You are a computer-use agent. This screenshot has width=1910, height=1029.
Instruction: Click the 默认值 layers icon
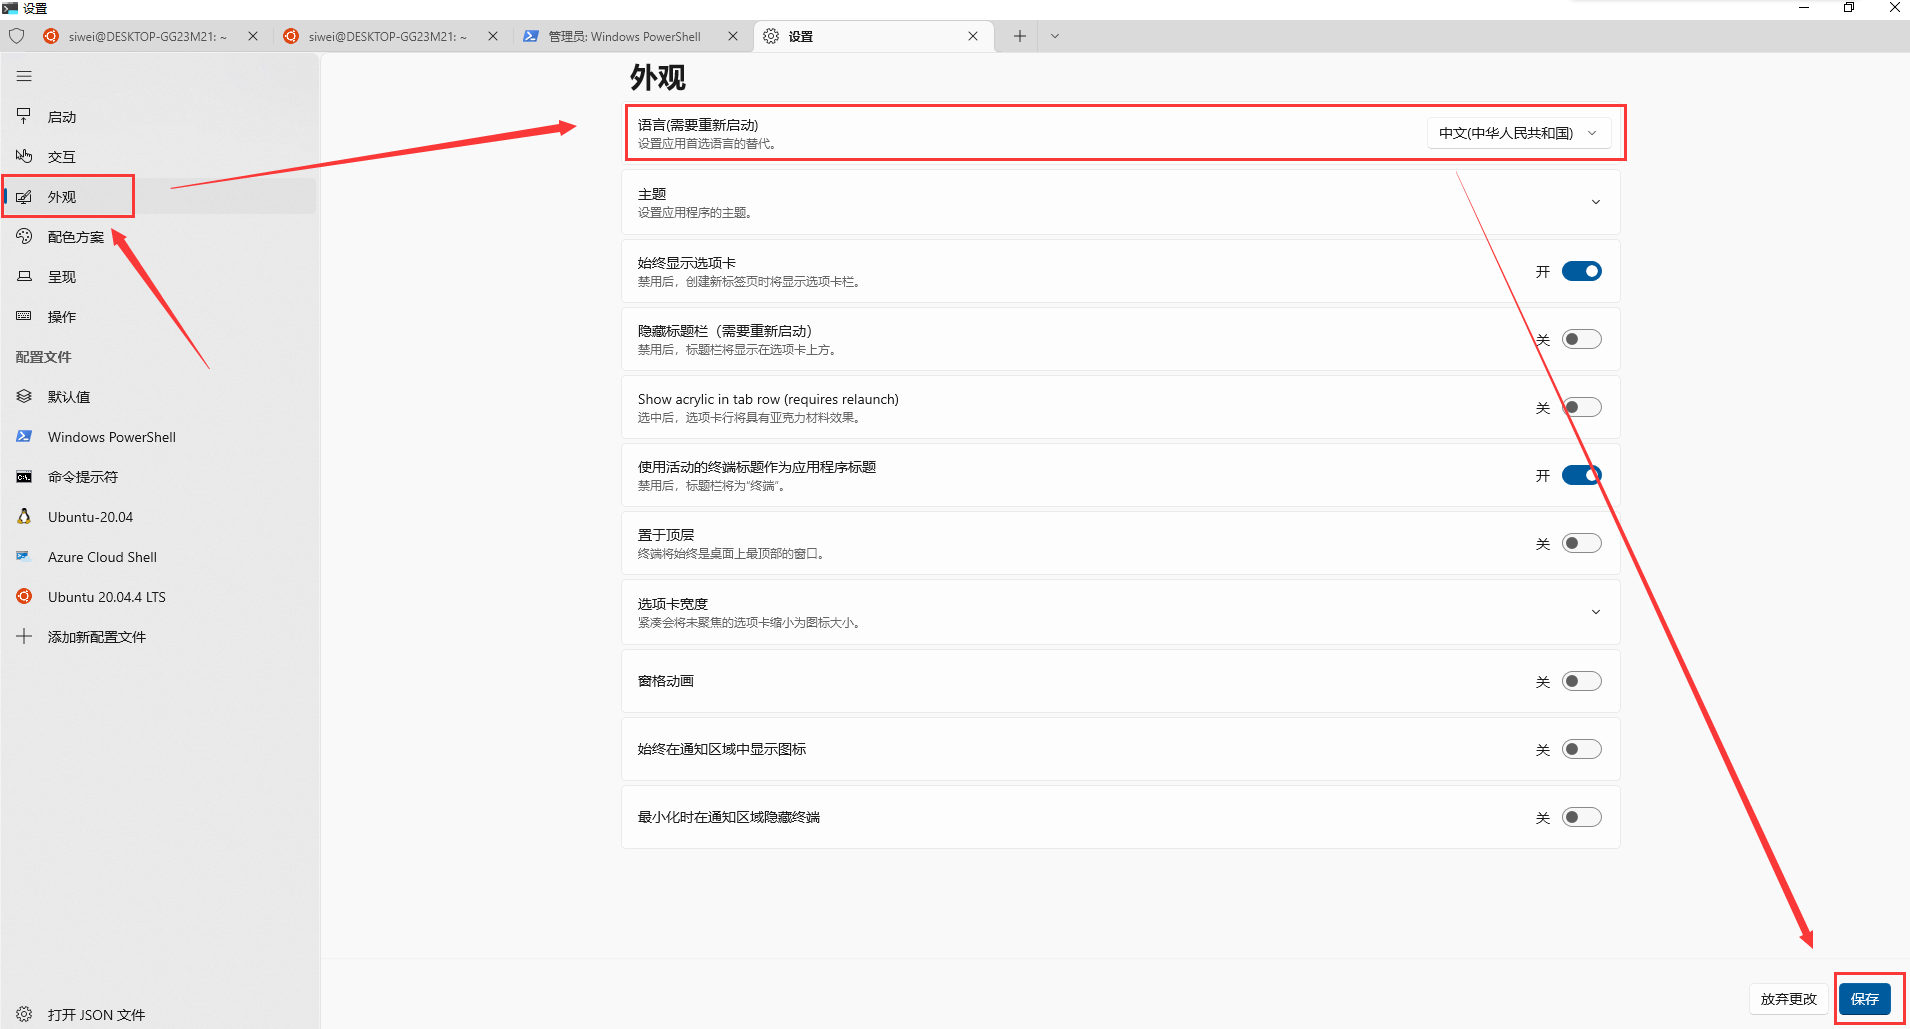(24, 396)
